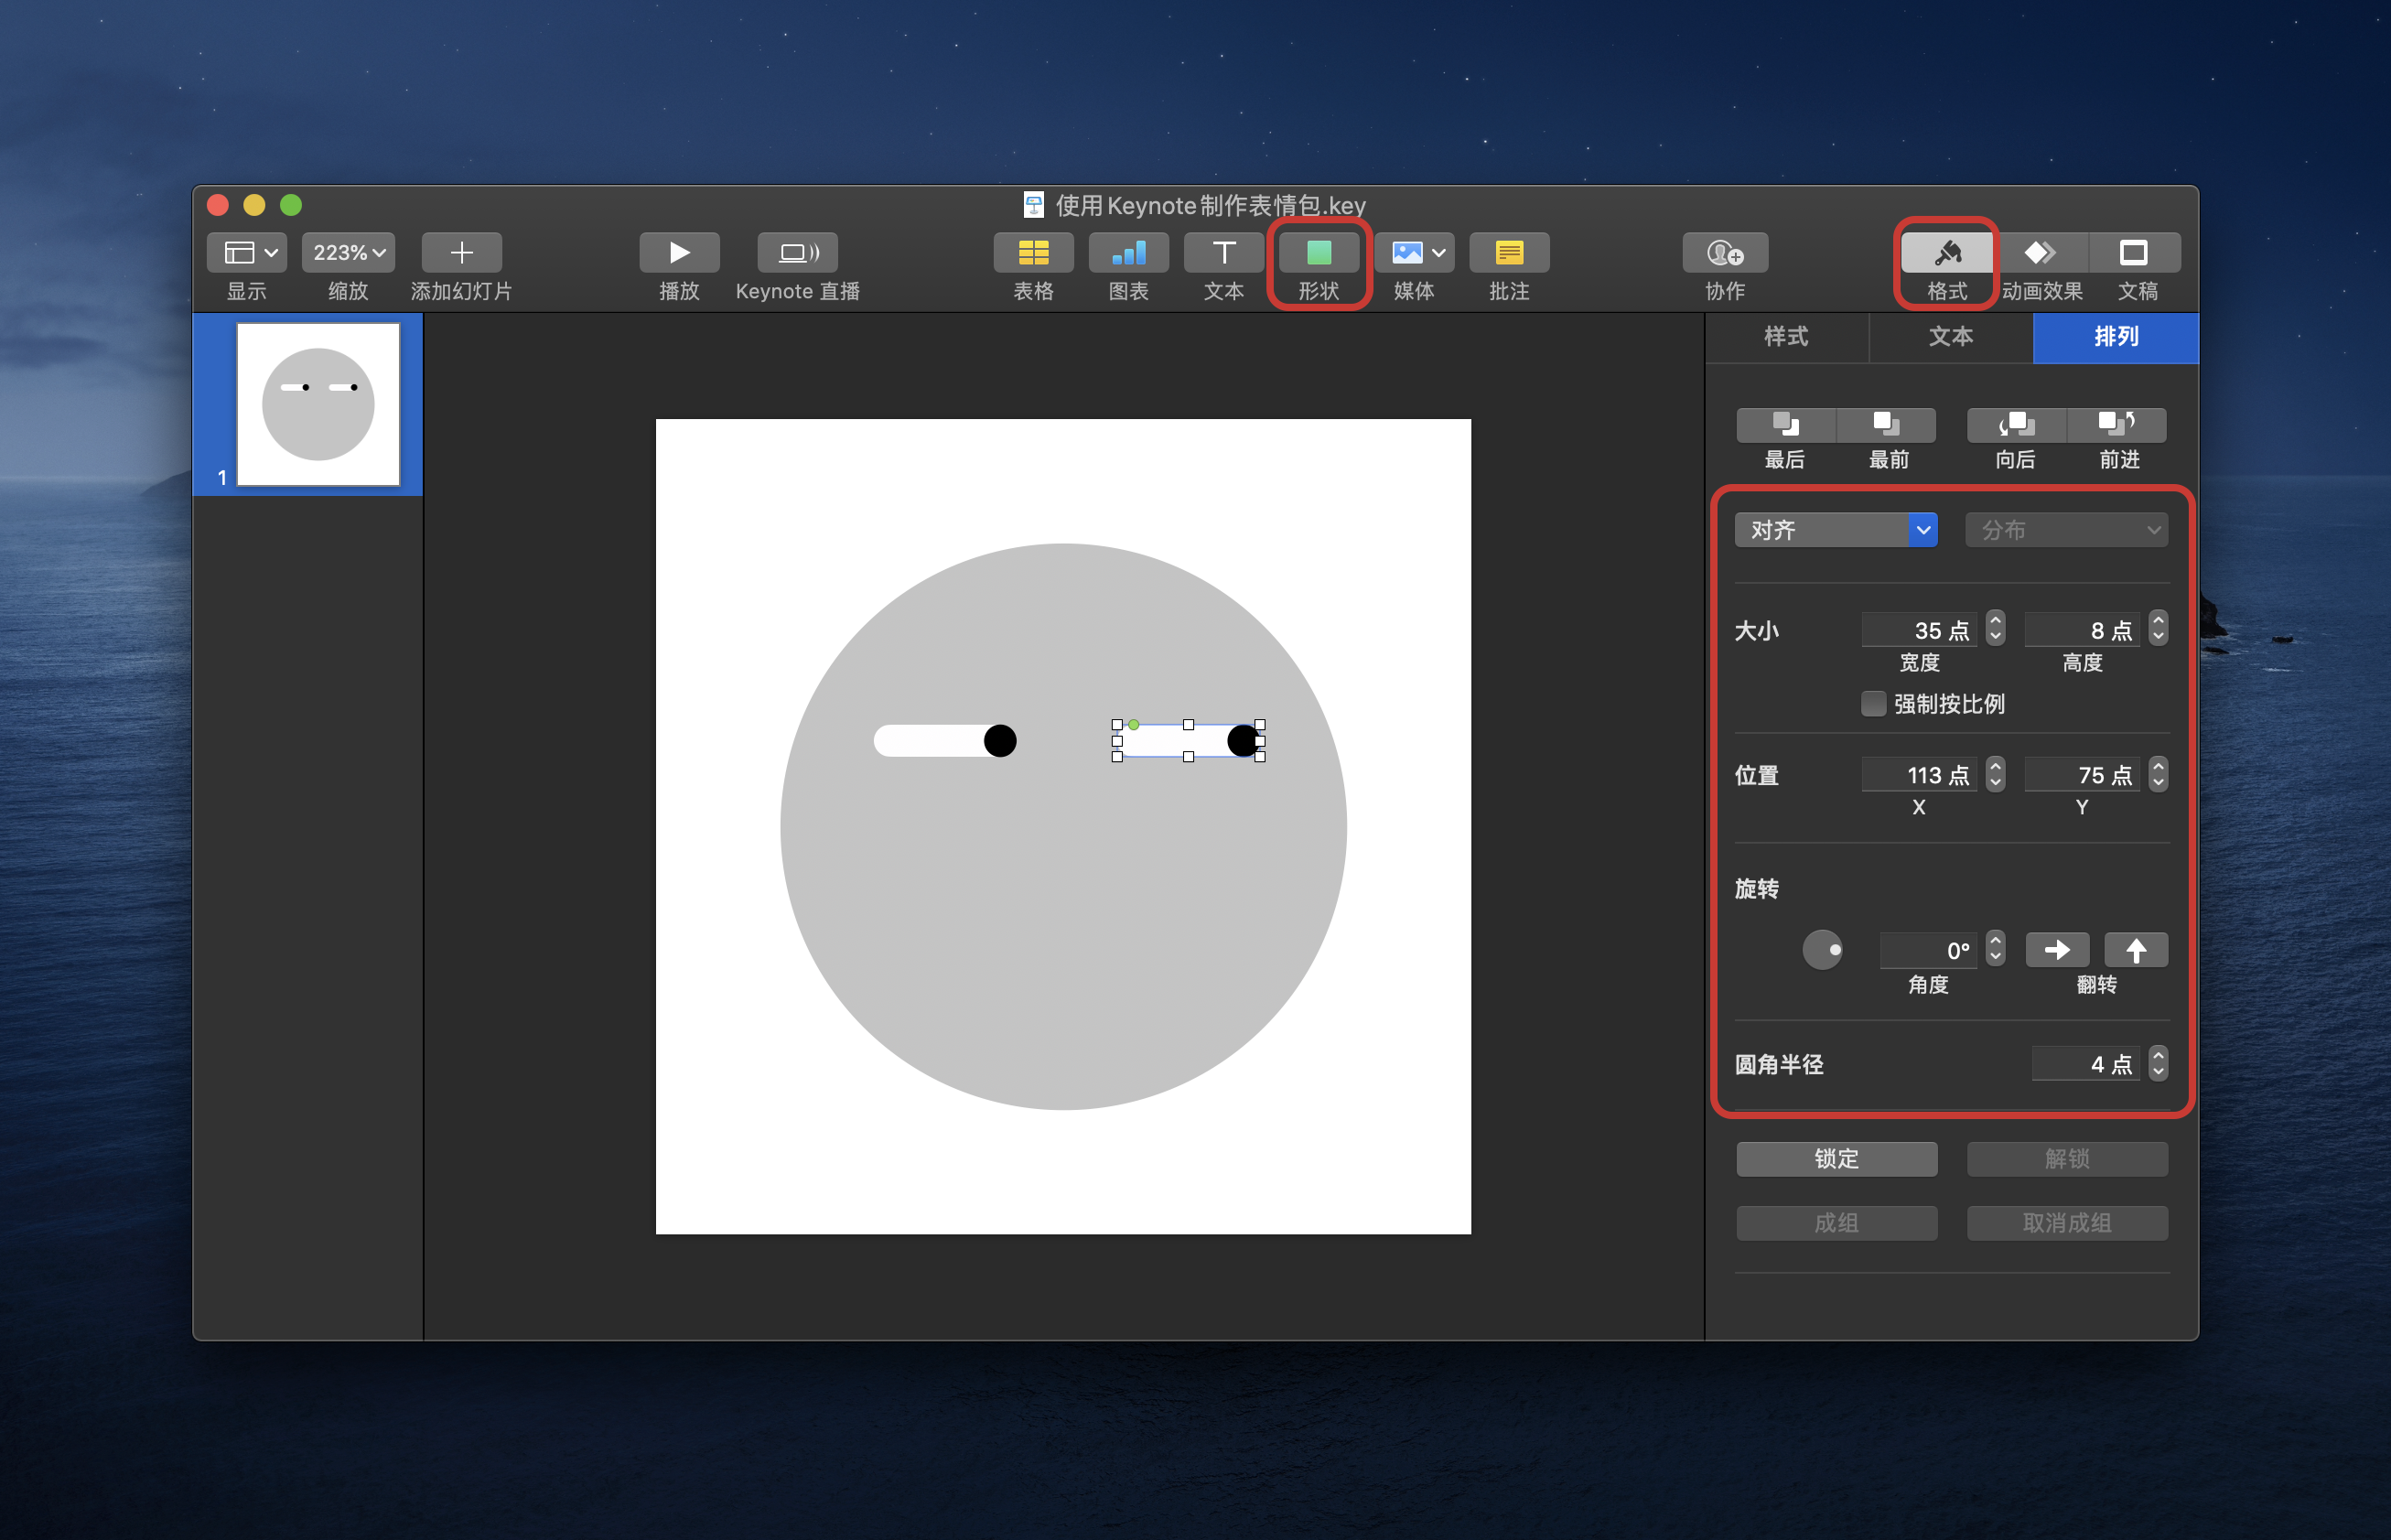The image size is (2391, 1540).
Task: Add a text box with 文本 icon
Action: pyautogui.click(x=1223, y=253)
